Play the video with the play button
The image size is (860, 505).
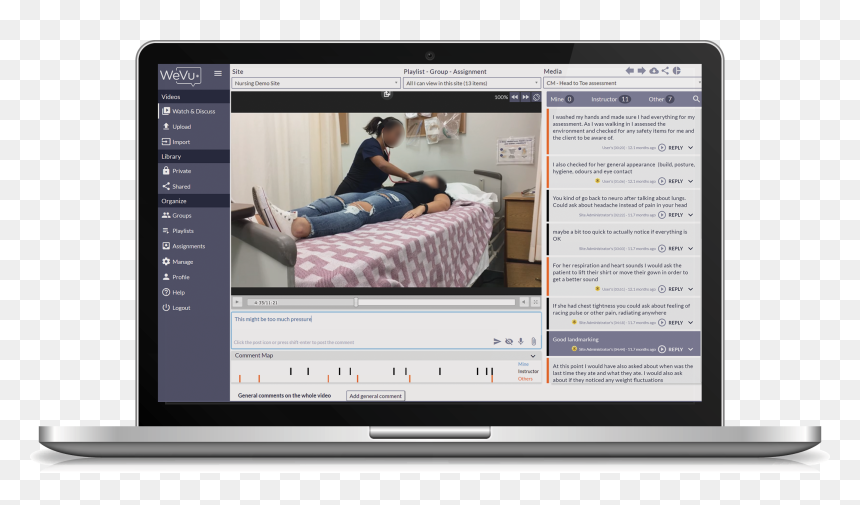(237, 302)
